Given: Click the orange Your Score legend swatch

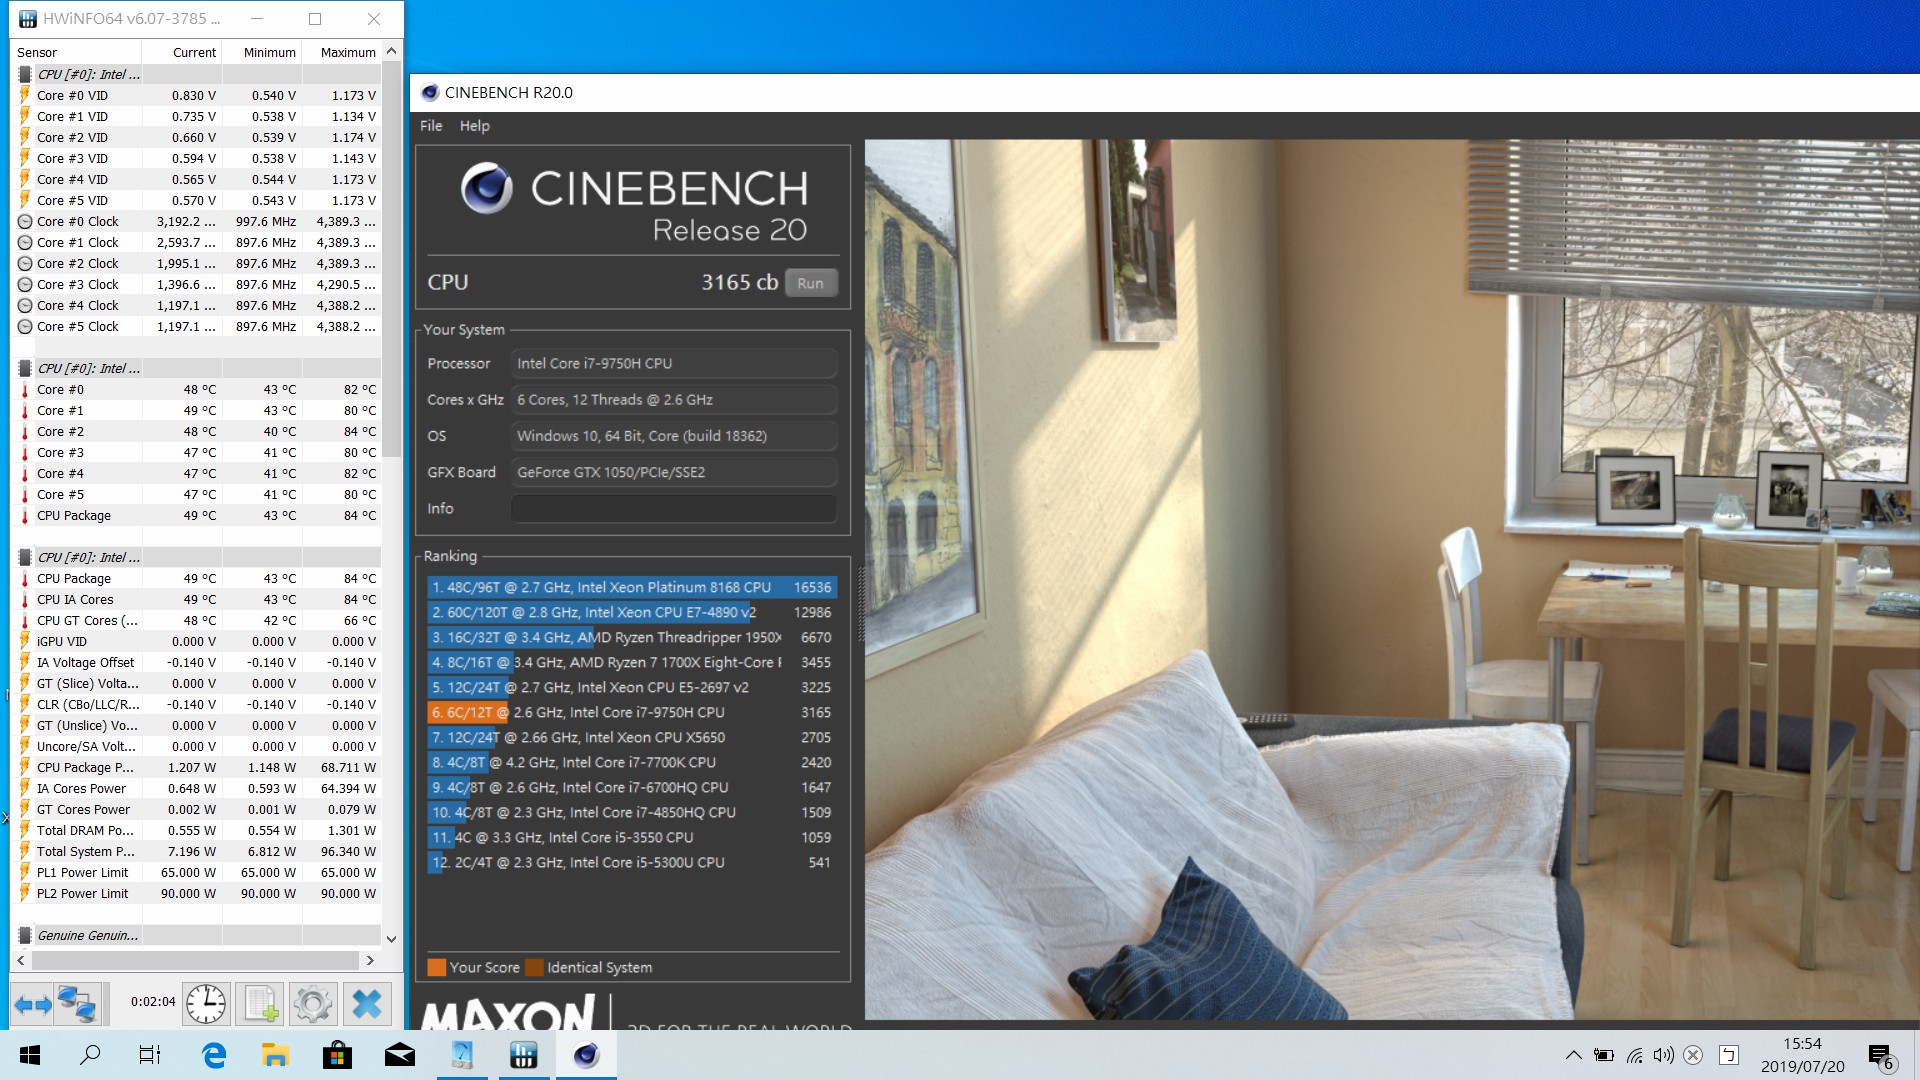Looking at the screenshot, I should [436, 968].
